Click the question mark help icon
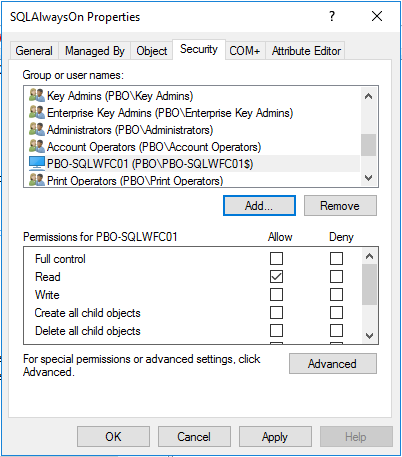 coord(332,16)
